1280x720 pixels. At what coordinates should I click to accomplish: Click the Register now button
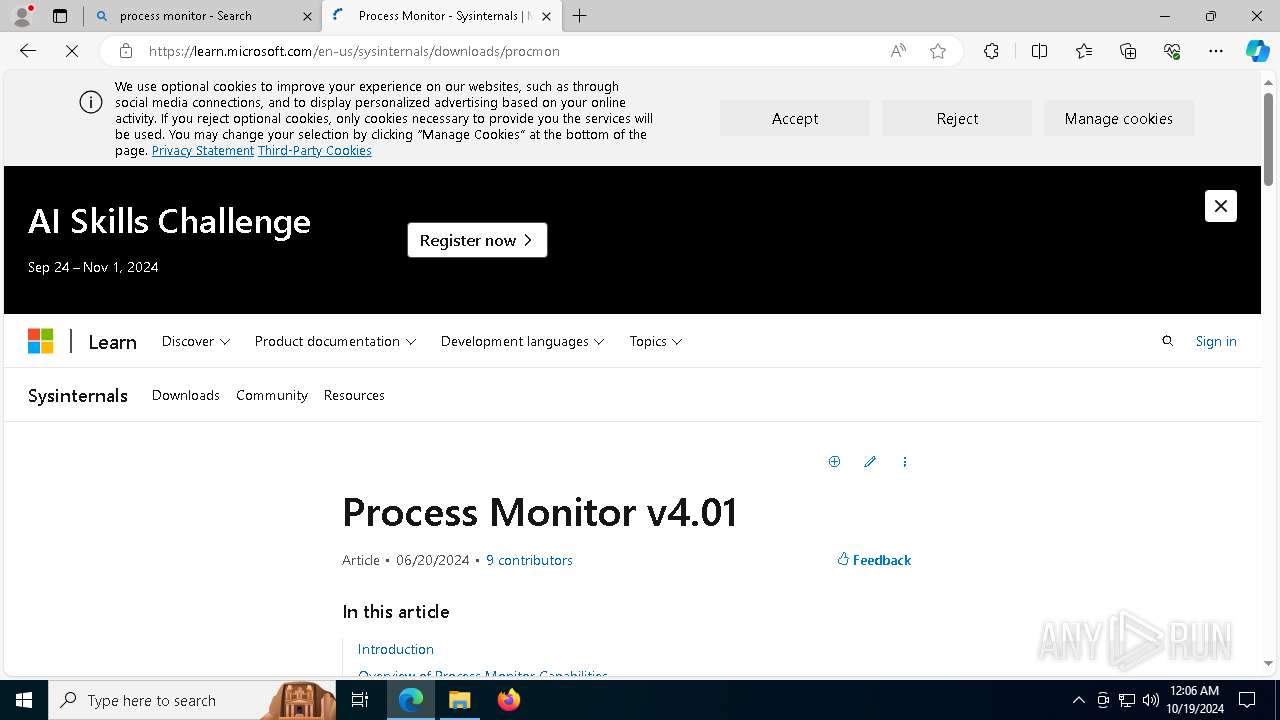pos(477,240)
